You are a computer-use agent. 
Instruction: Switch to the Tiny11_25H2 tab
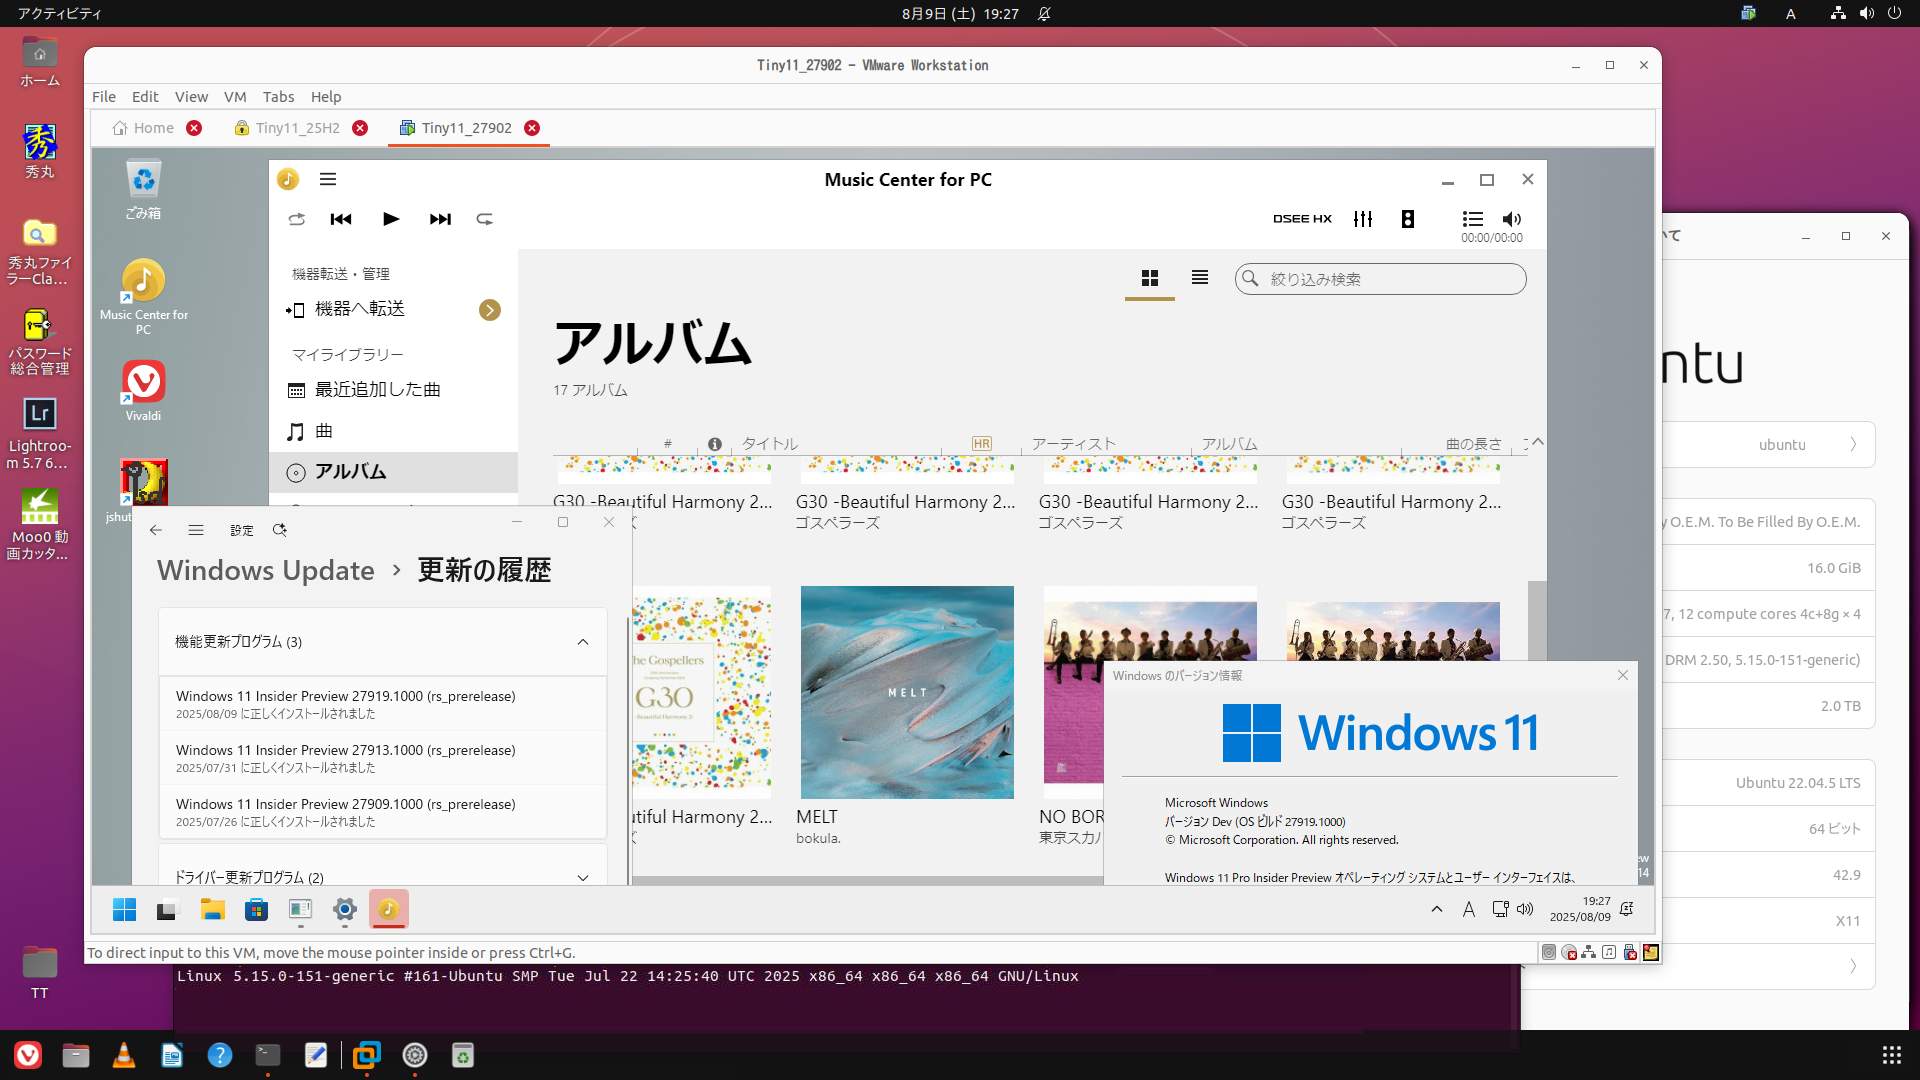297,128
